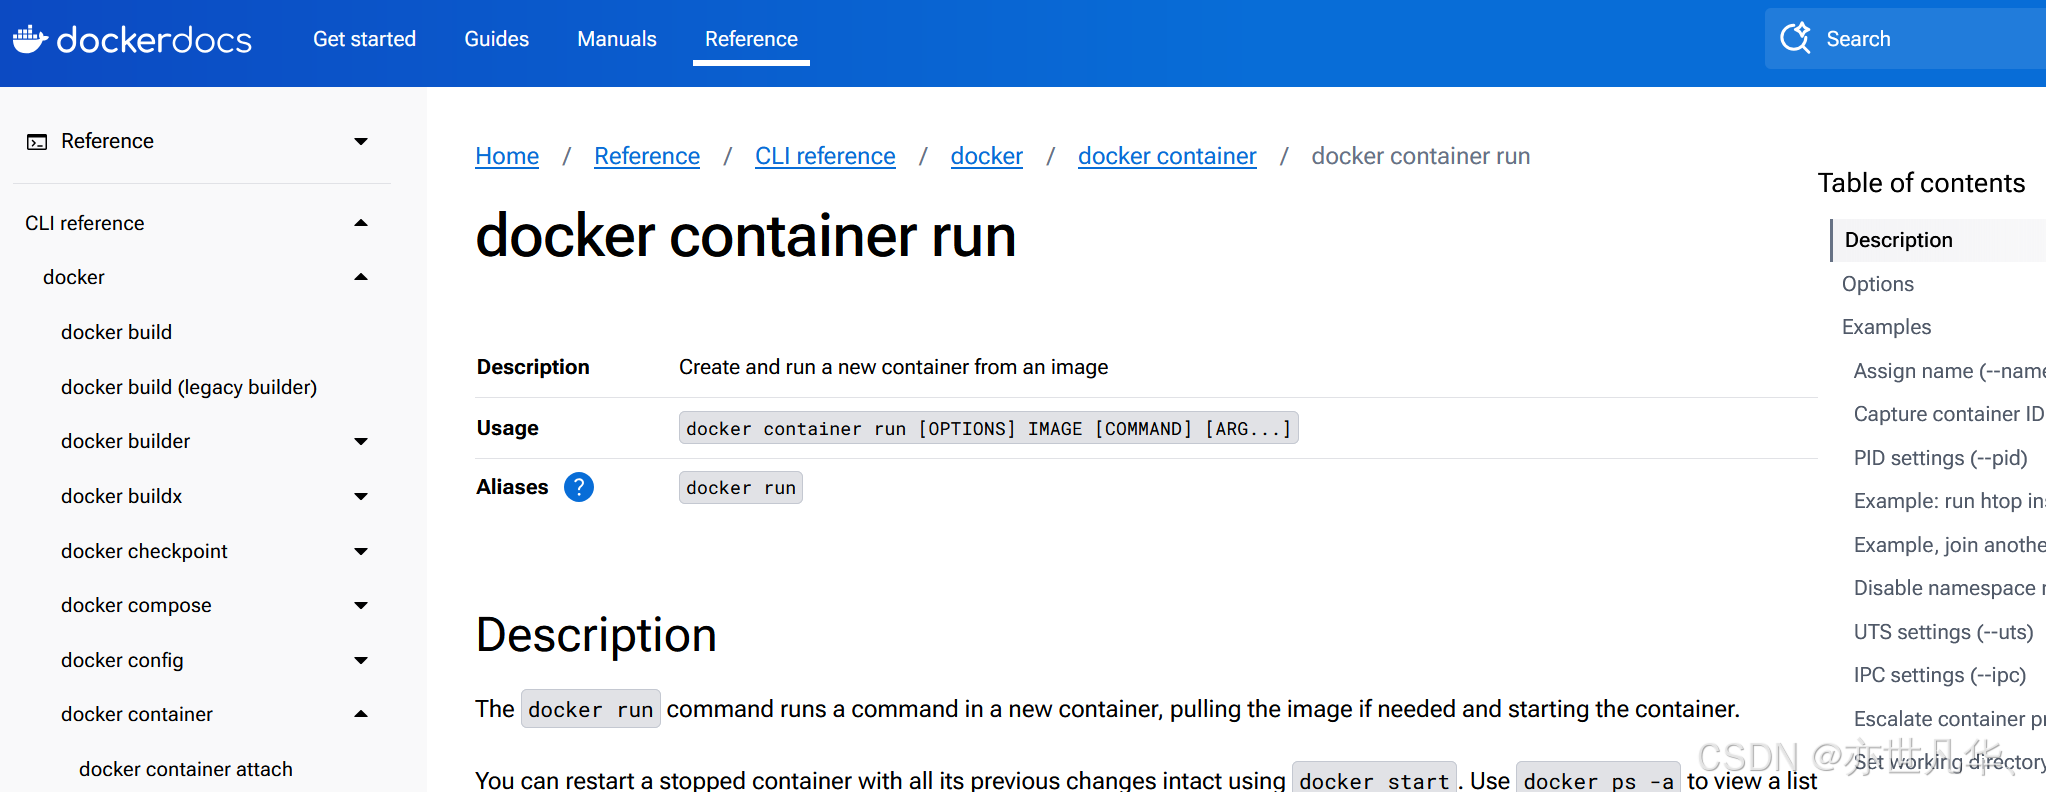Viewport: 2046px width, 792px height.
Task: Open the CLI reference breadcrumb link
Action: click(825, 156)
